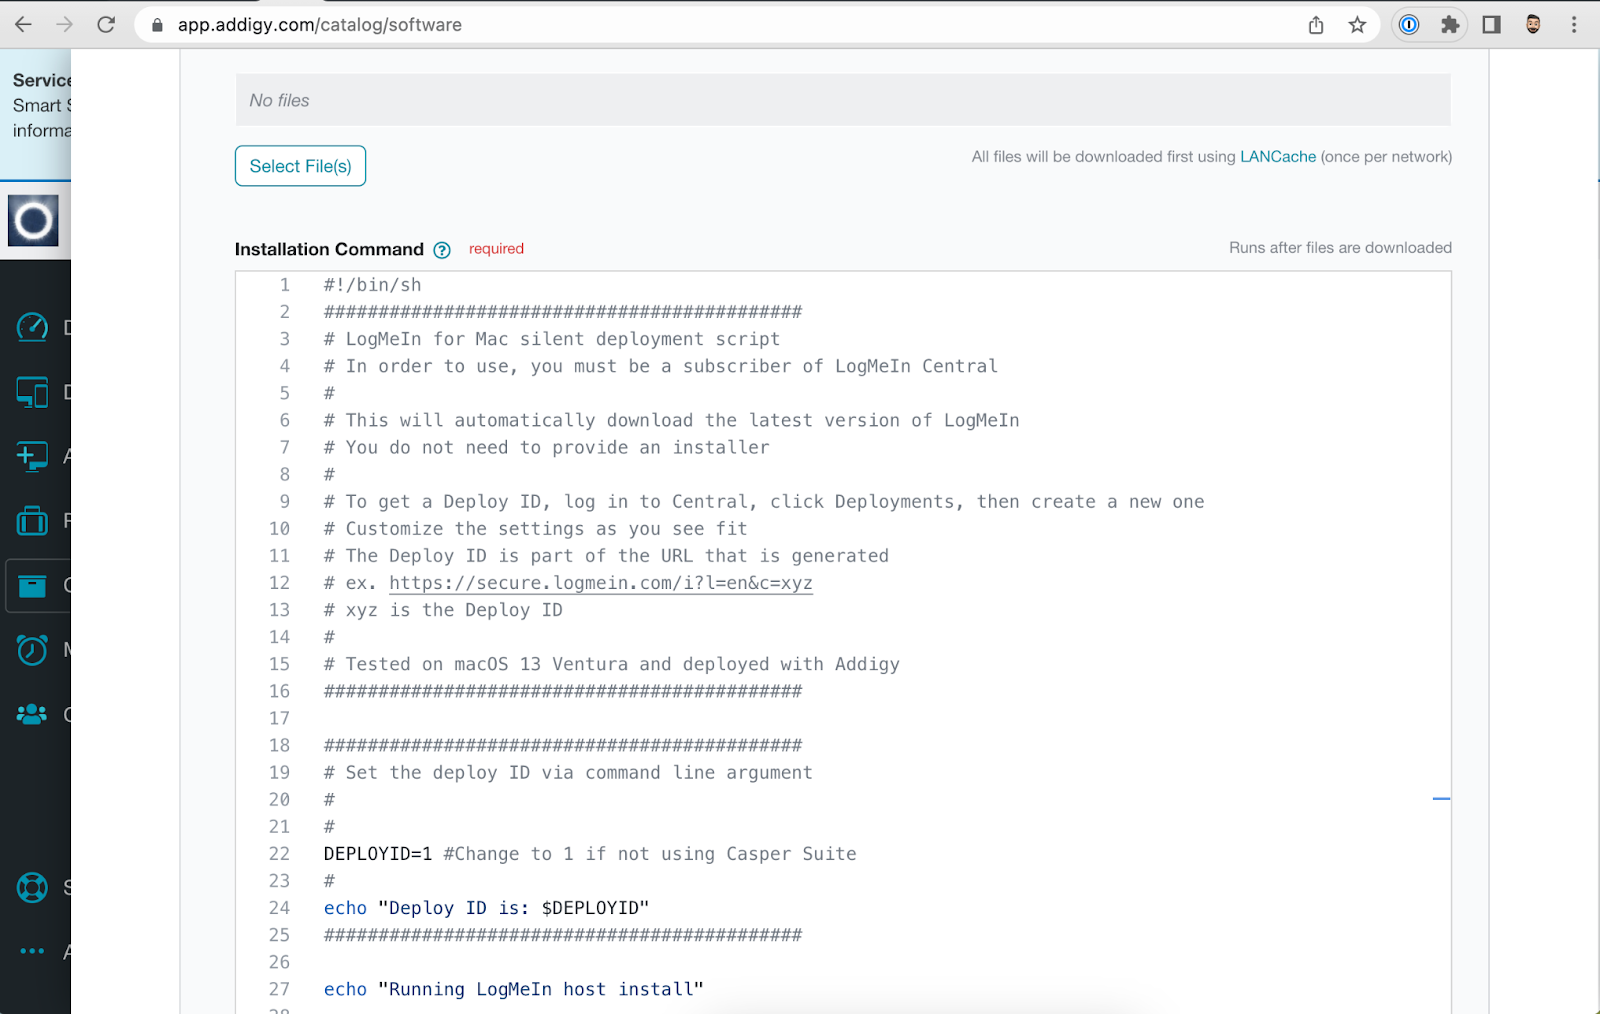Open the add-device monitor icon in sidebar
This screenshot has height=1014, width=1600.
[x=32, y=456]
